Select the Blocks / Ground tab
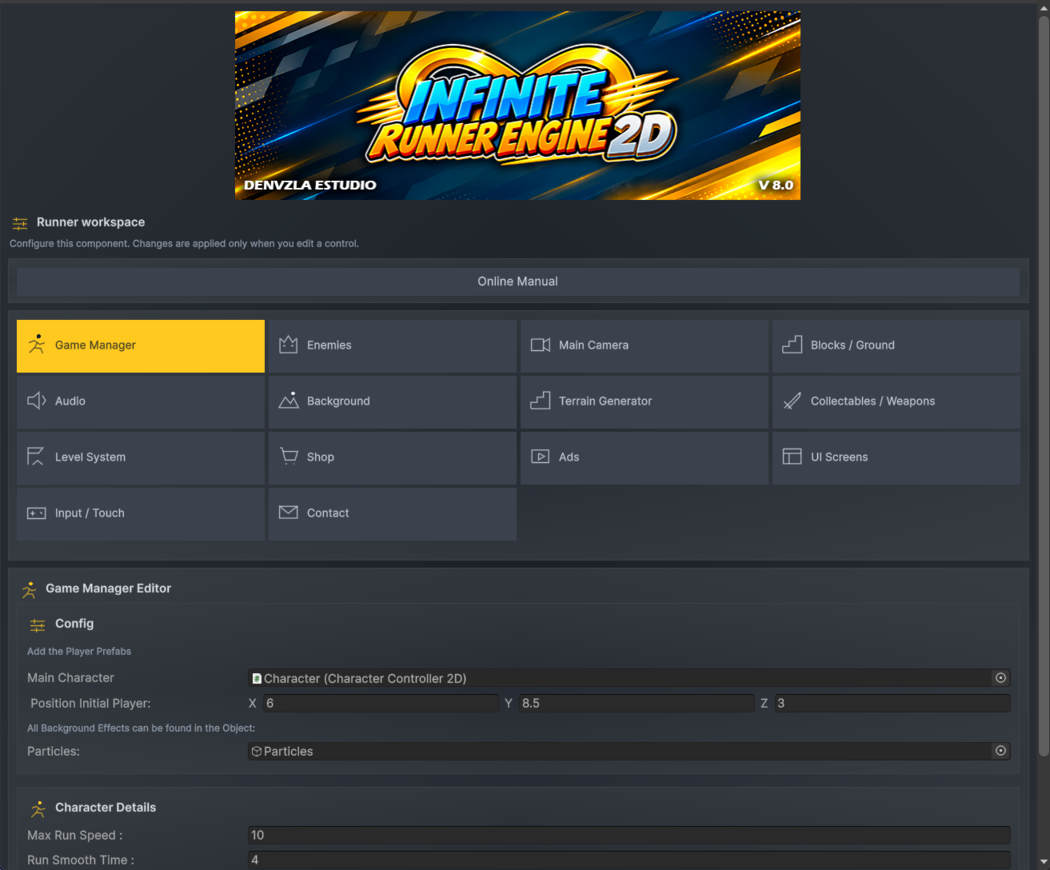This screenshot has height=870, width=1050. point(896,346)
